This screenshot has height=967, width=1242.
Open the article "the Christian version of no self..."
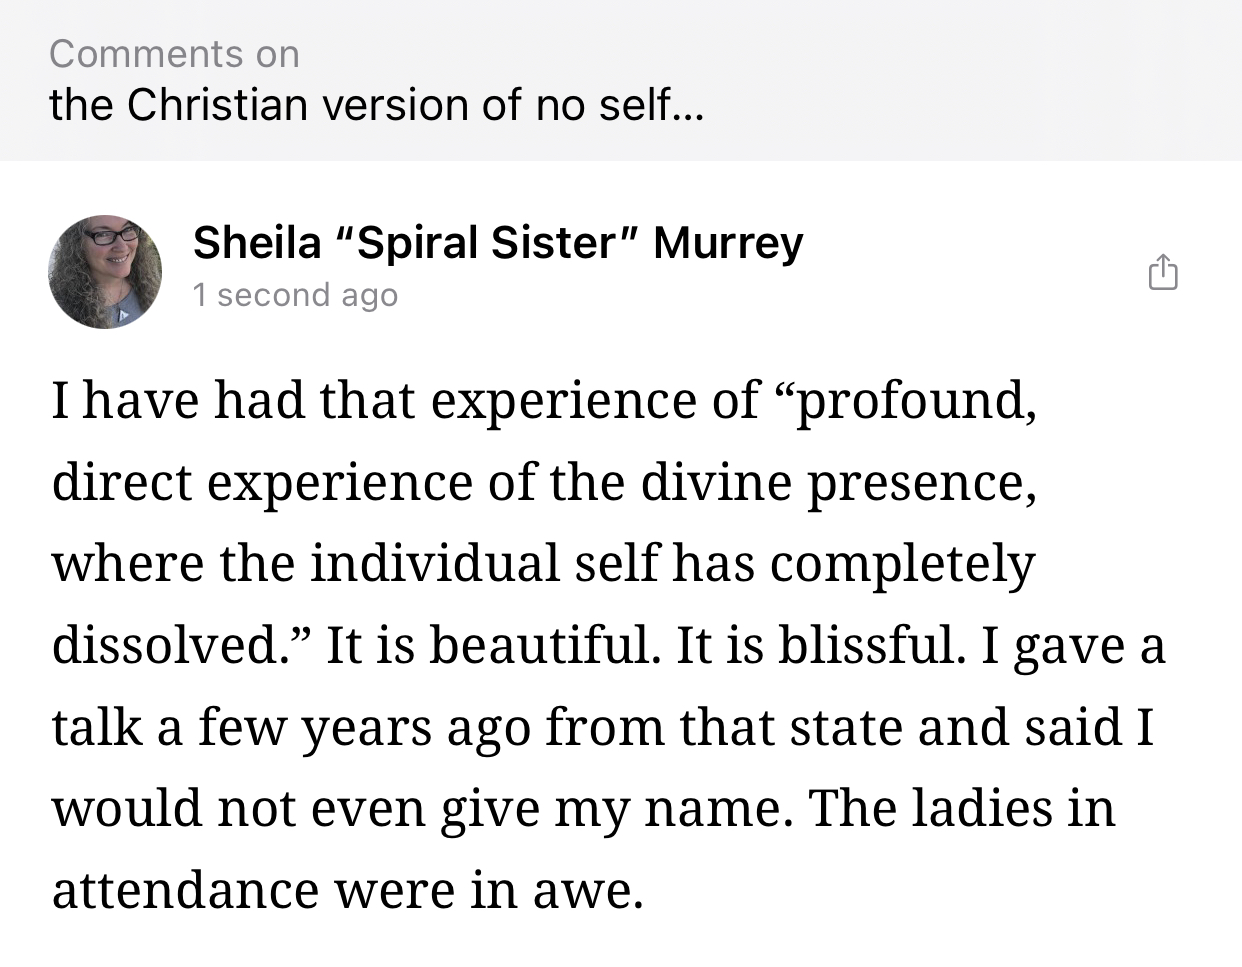pos(376,105)
